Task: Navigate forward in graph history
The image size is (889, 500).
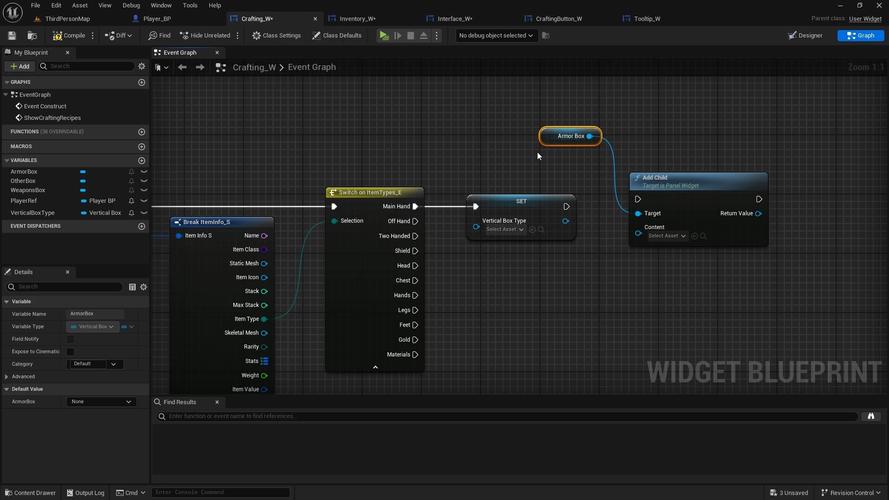Action: coord(200,67)
